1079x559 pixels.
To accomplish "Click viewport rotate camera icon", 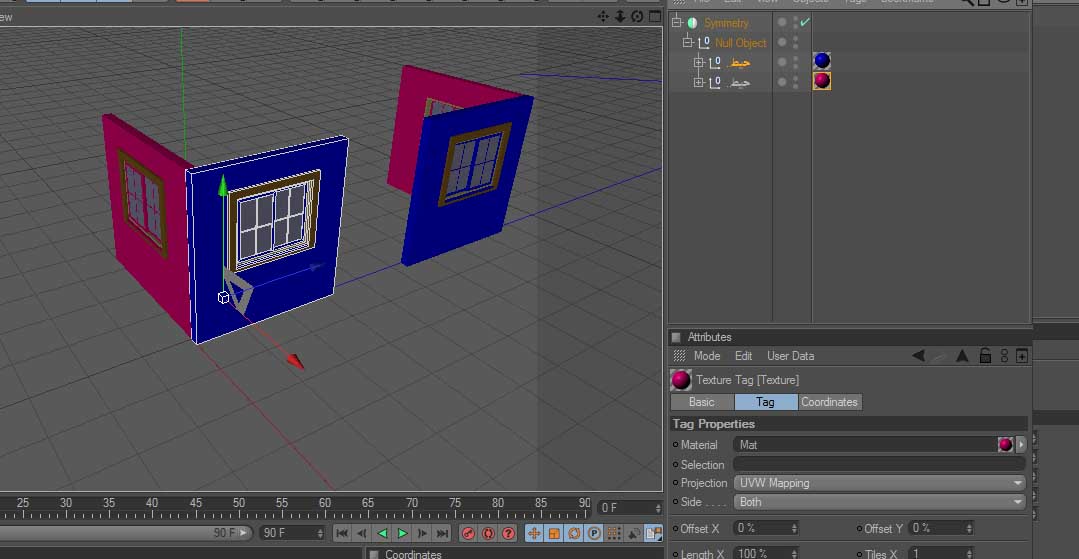I will (637, 17).
